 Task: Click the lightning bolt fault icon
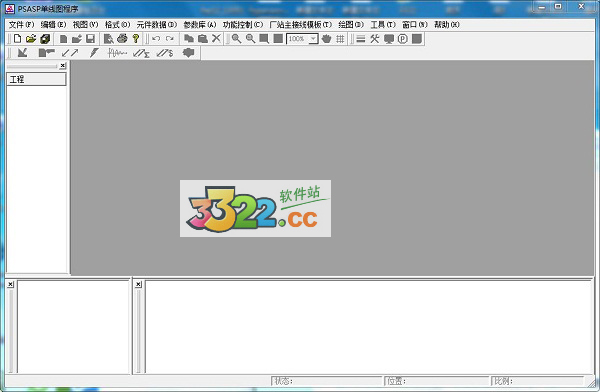tap(94, 52)
